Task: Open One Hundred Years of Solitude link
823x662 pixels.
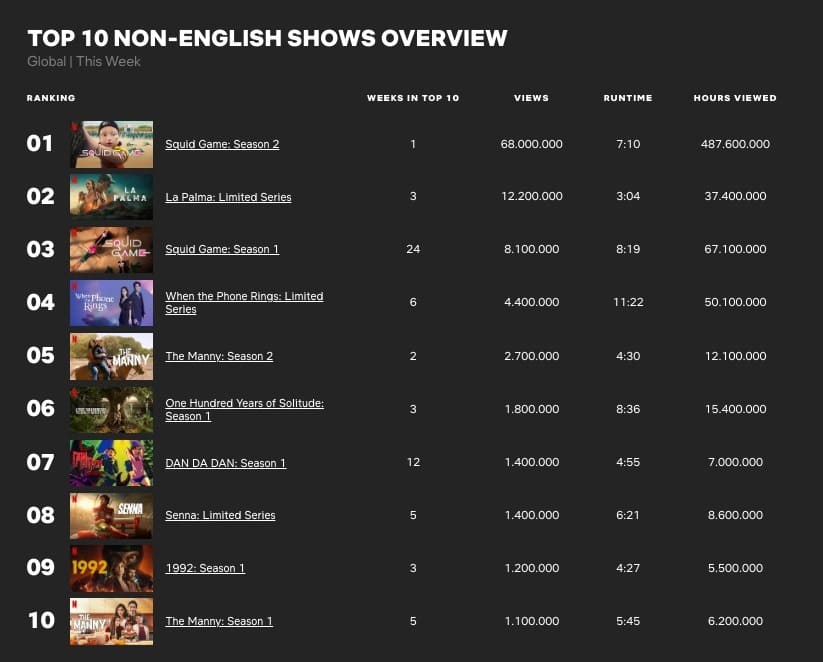Action: pos(244,410)
